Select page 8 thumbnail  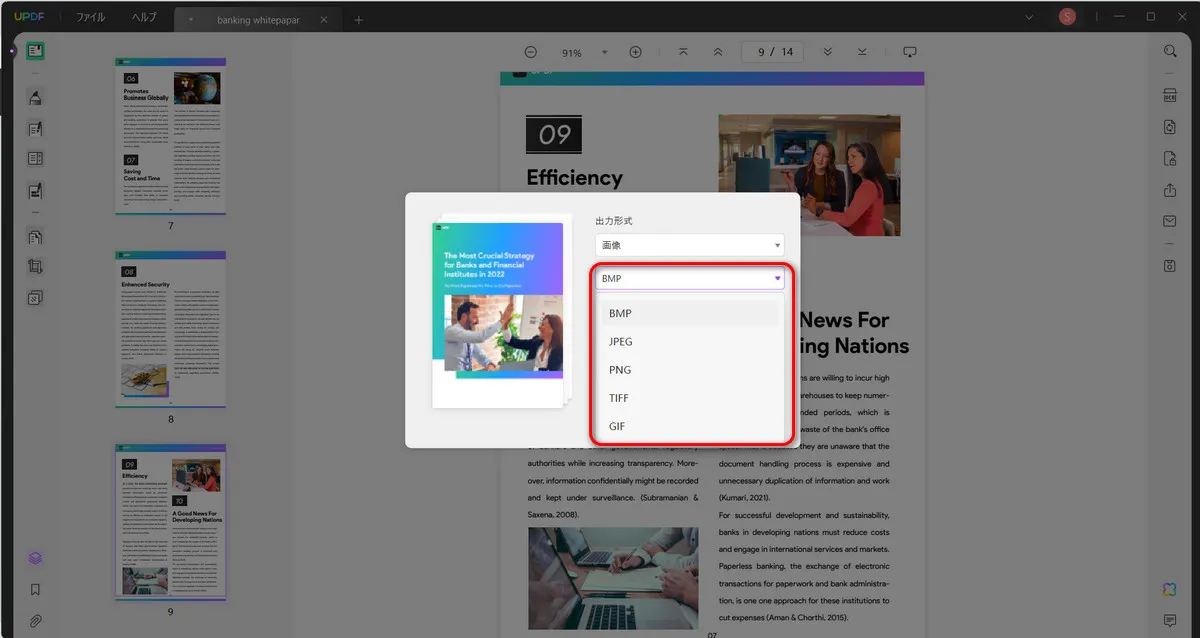pyautogui.click(x=170, y=329)
